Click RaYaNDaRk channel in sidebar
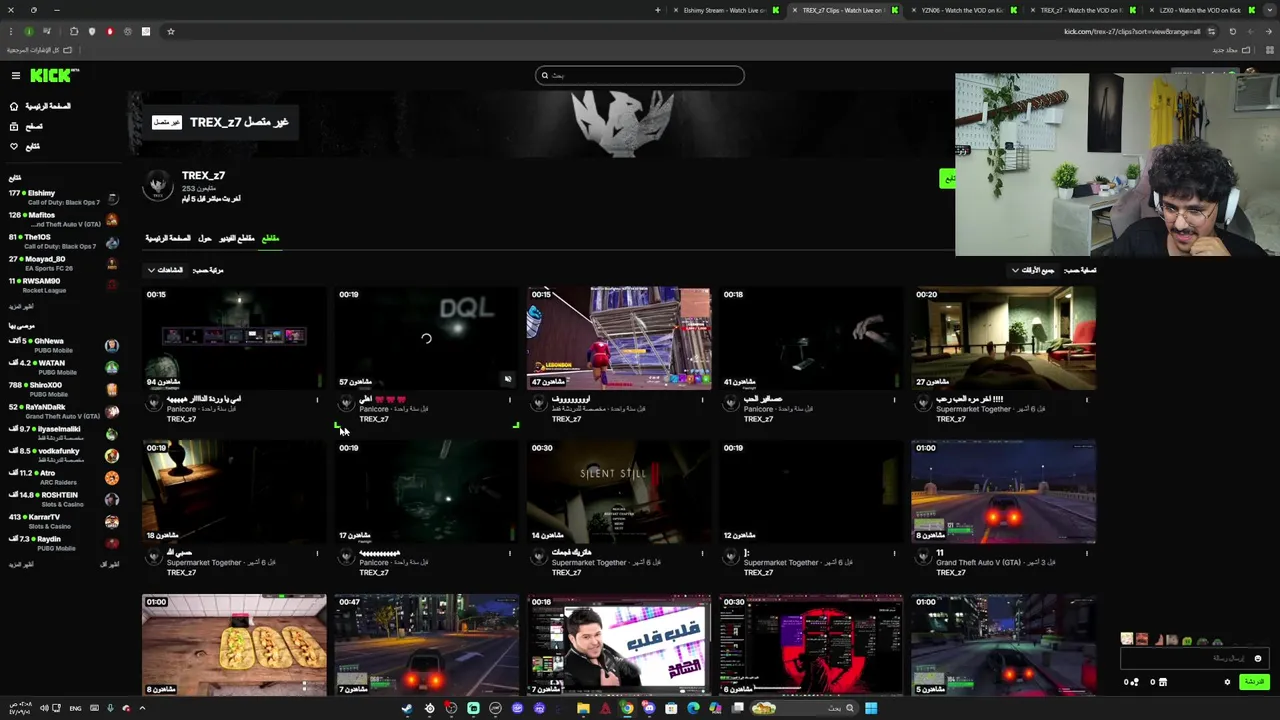This screenshot has height=720, width=1280. [x=63, y=411]
